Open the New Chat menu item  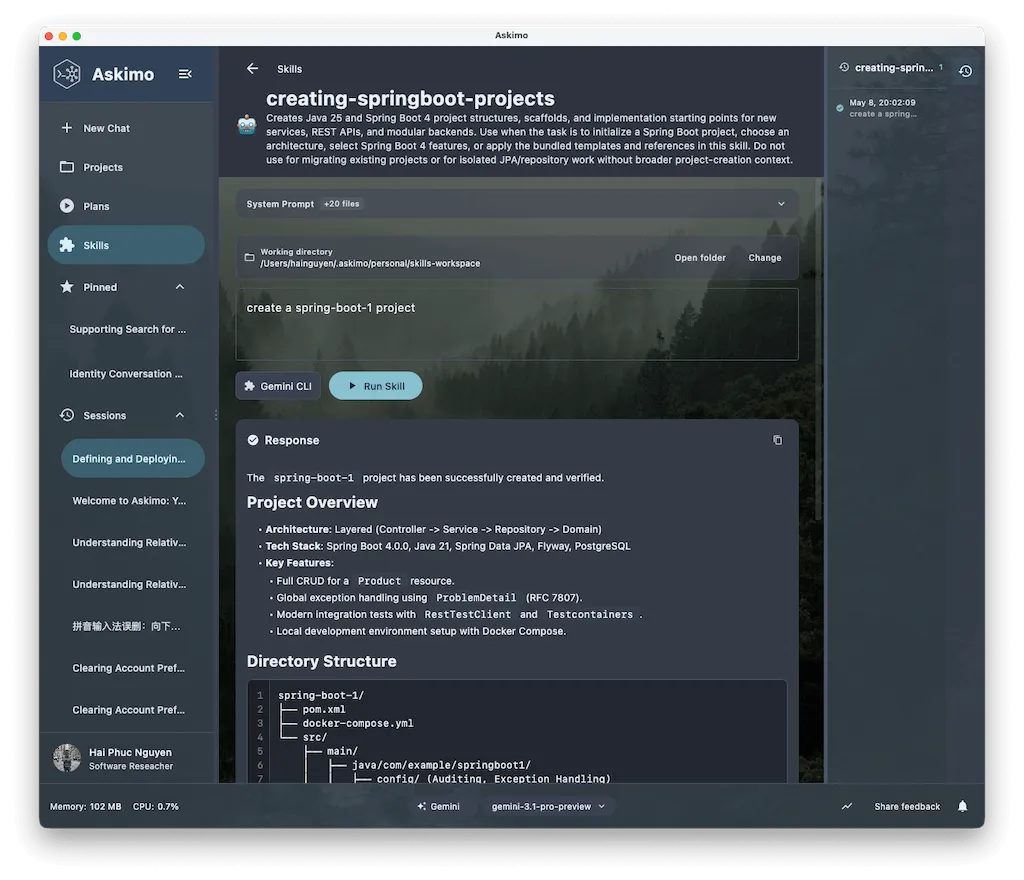[x=126, y=128]
